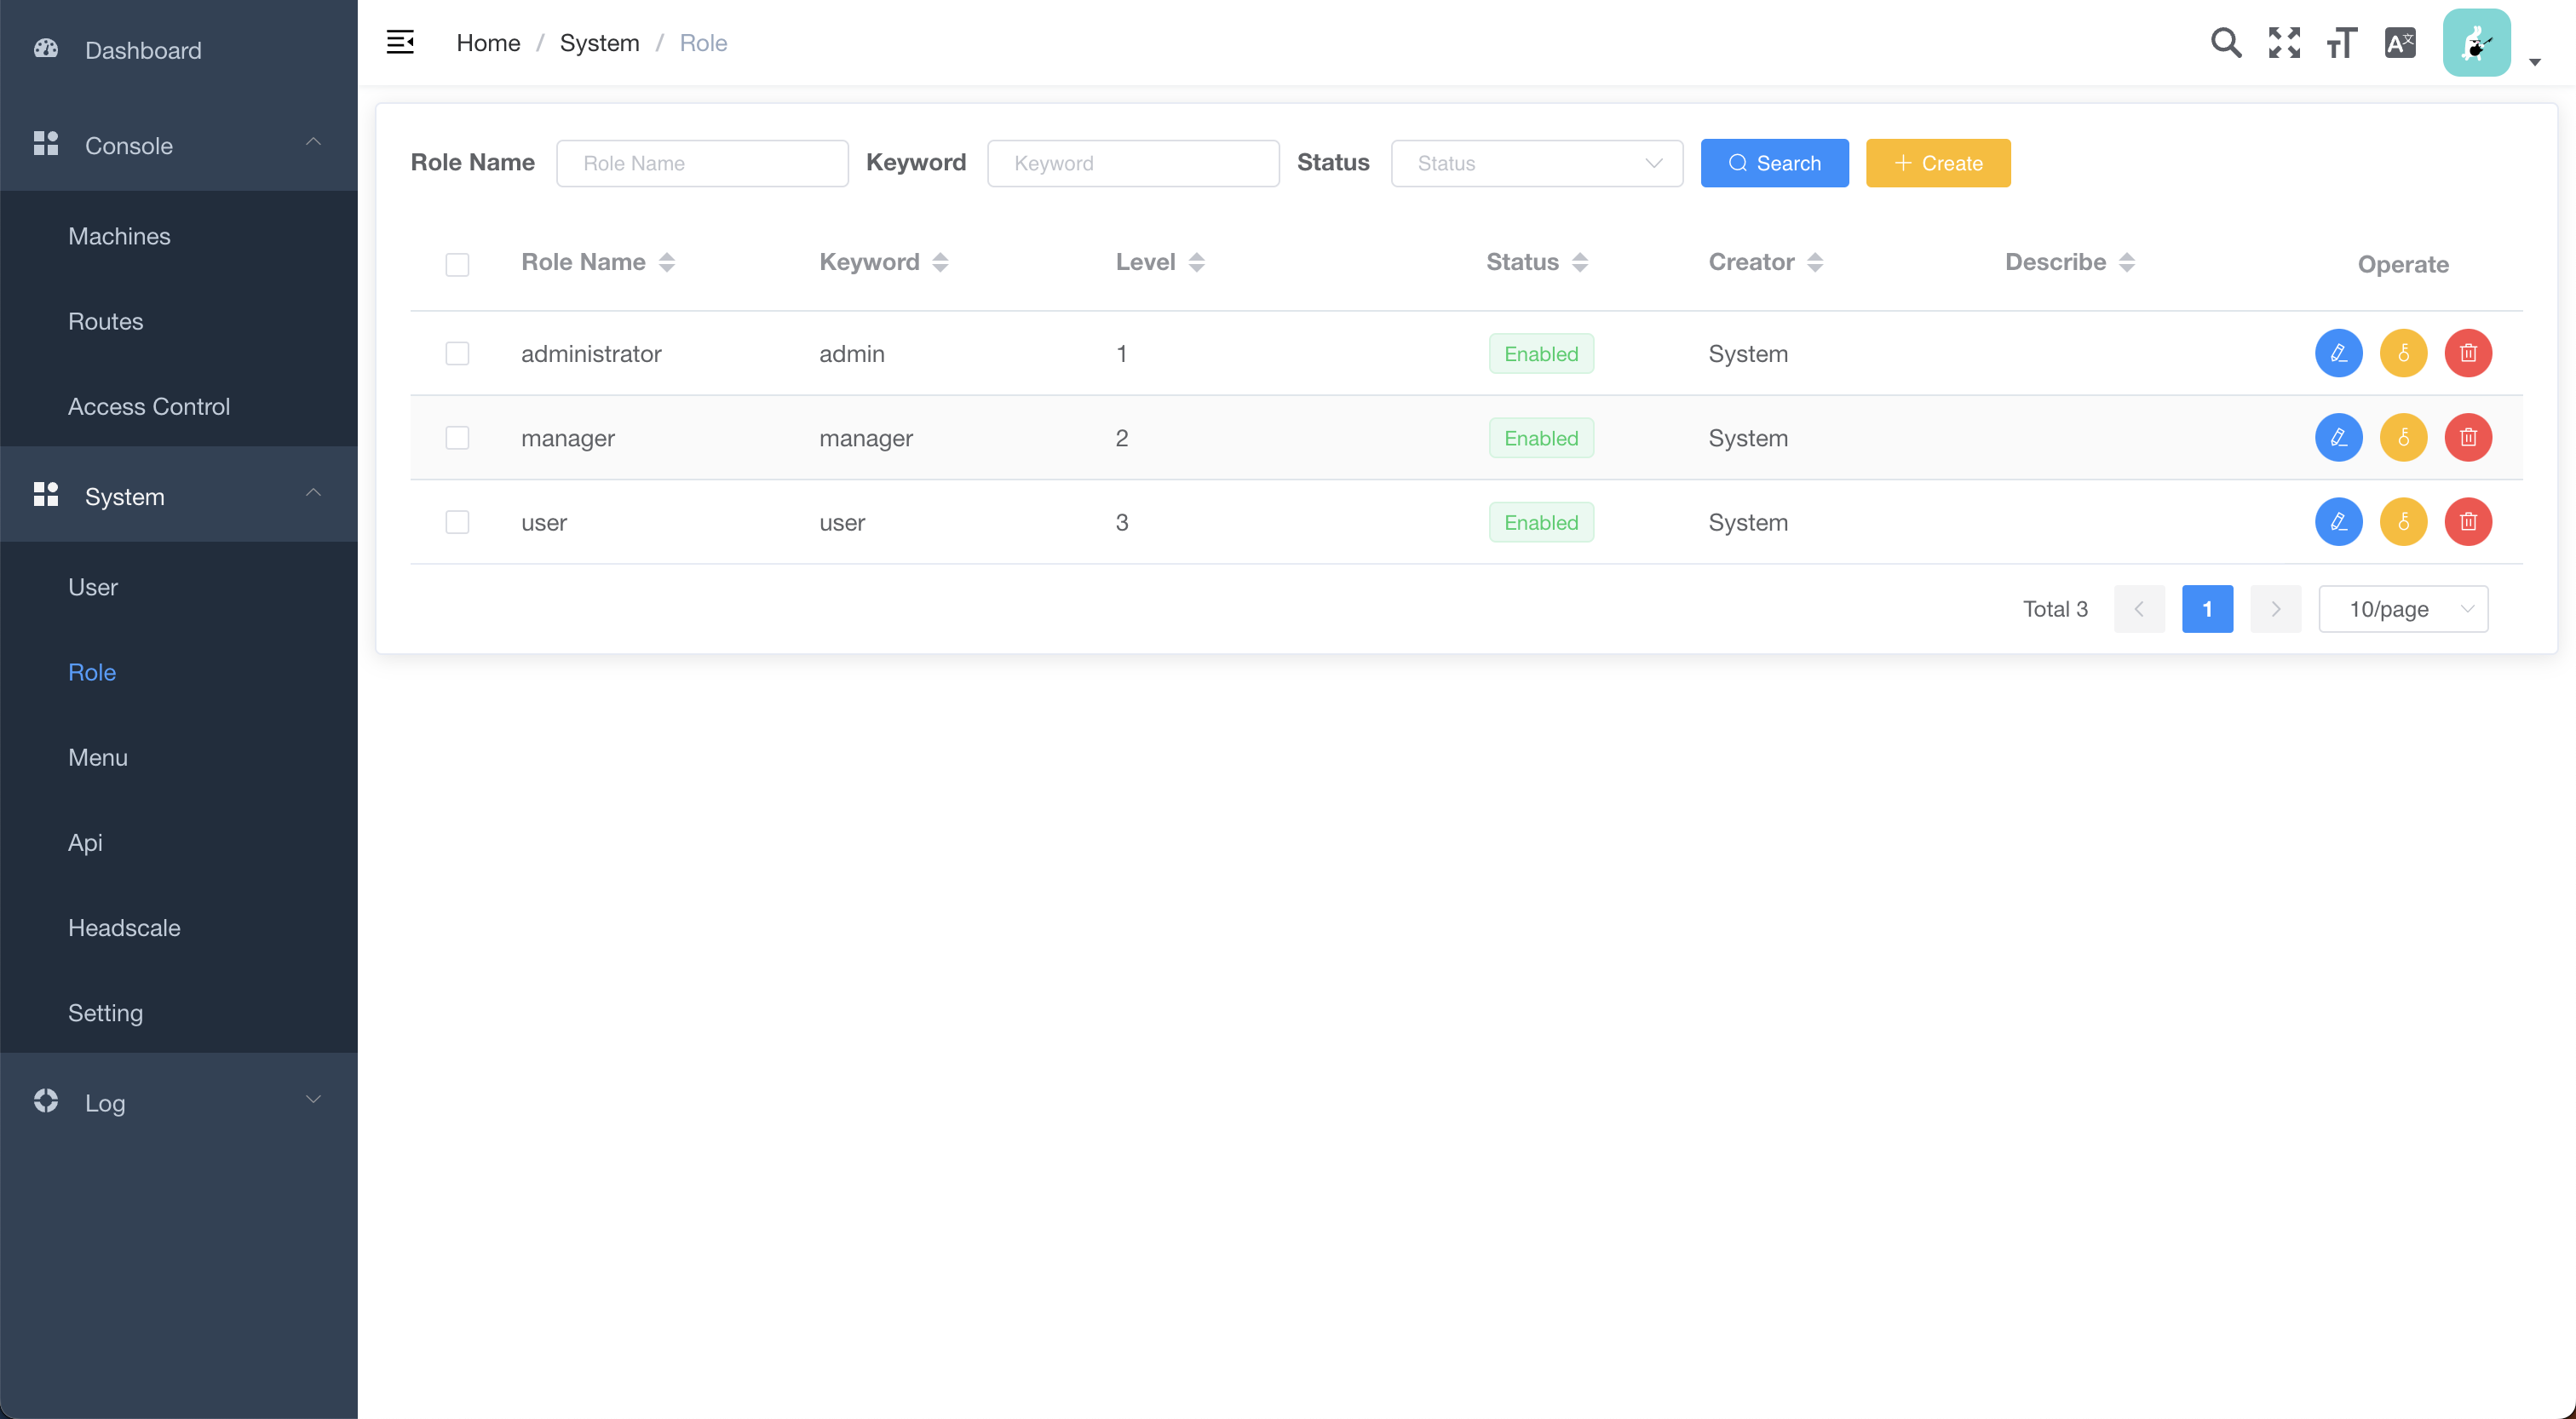
Task: Check the select-all header checkbox
Action: click(457, 264)
